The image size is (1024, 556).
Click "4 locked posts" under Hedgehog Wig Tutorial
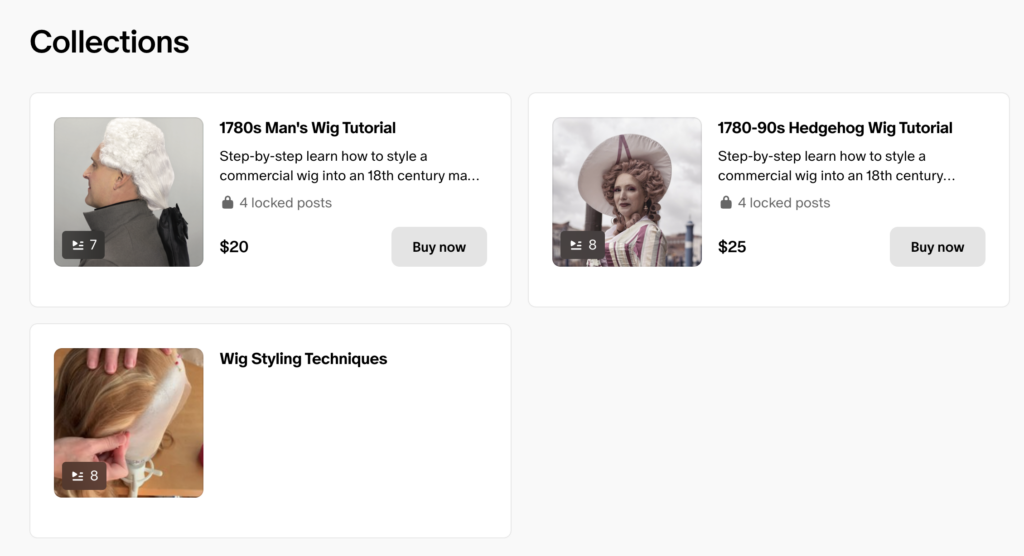point(783,203)
